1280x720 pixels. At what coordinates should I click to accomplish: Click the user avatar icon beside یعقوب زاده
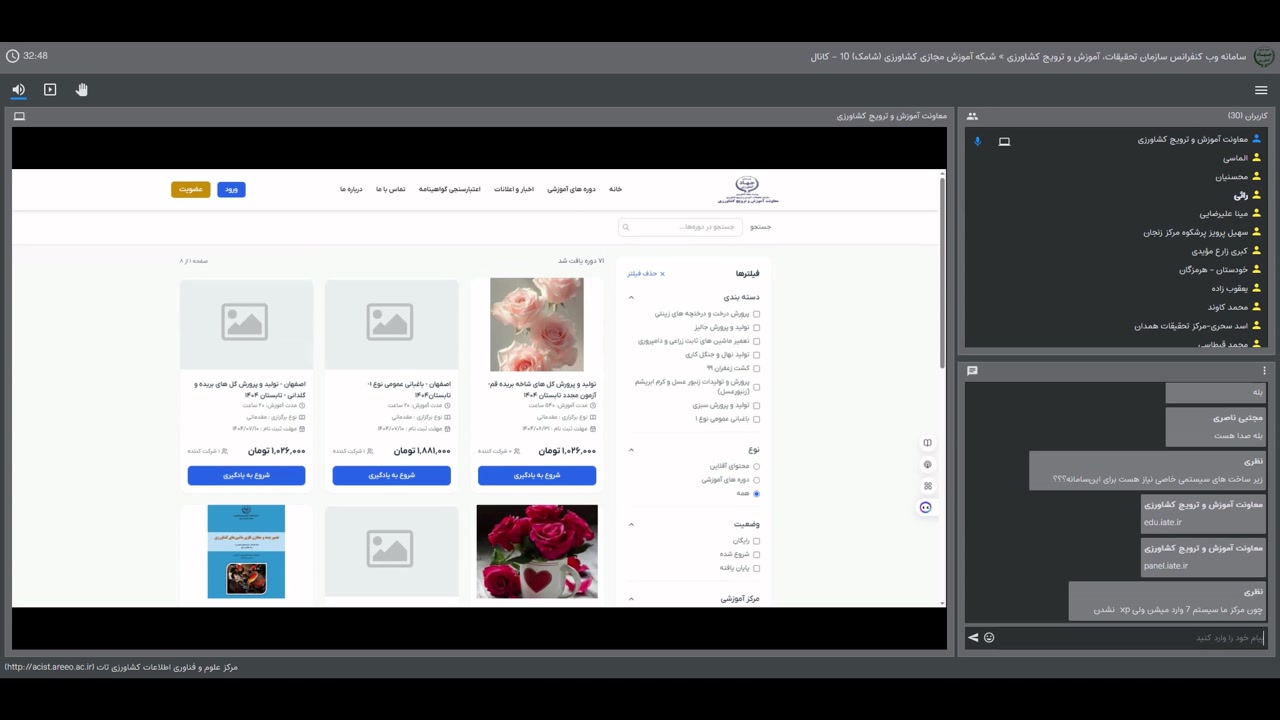(x=1257, y=288)
